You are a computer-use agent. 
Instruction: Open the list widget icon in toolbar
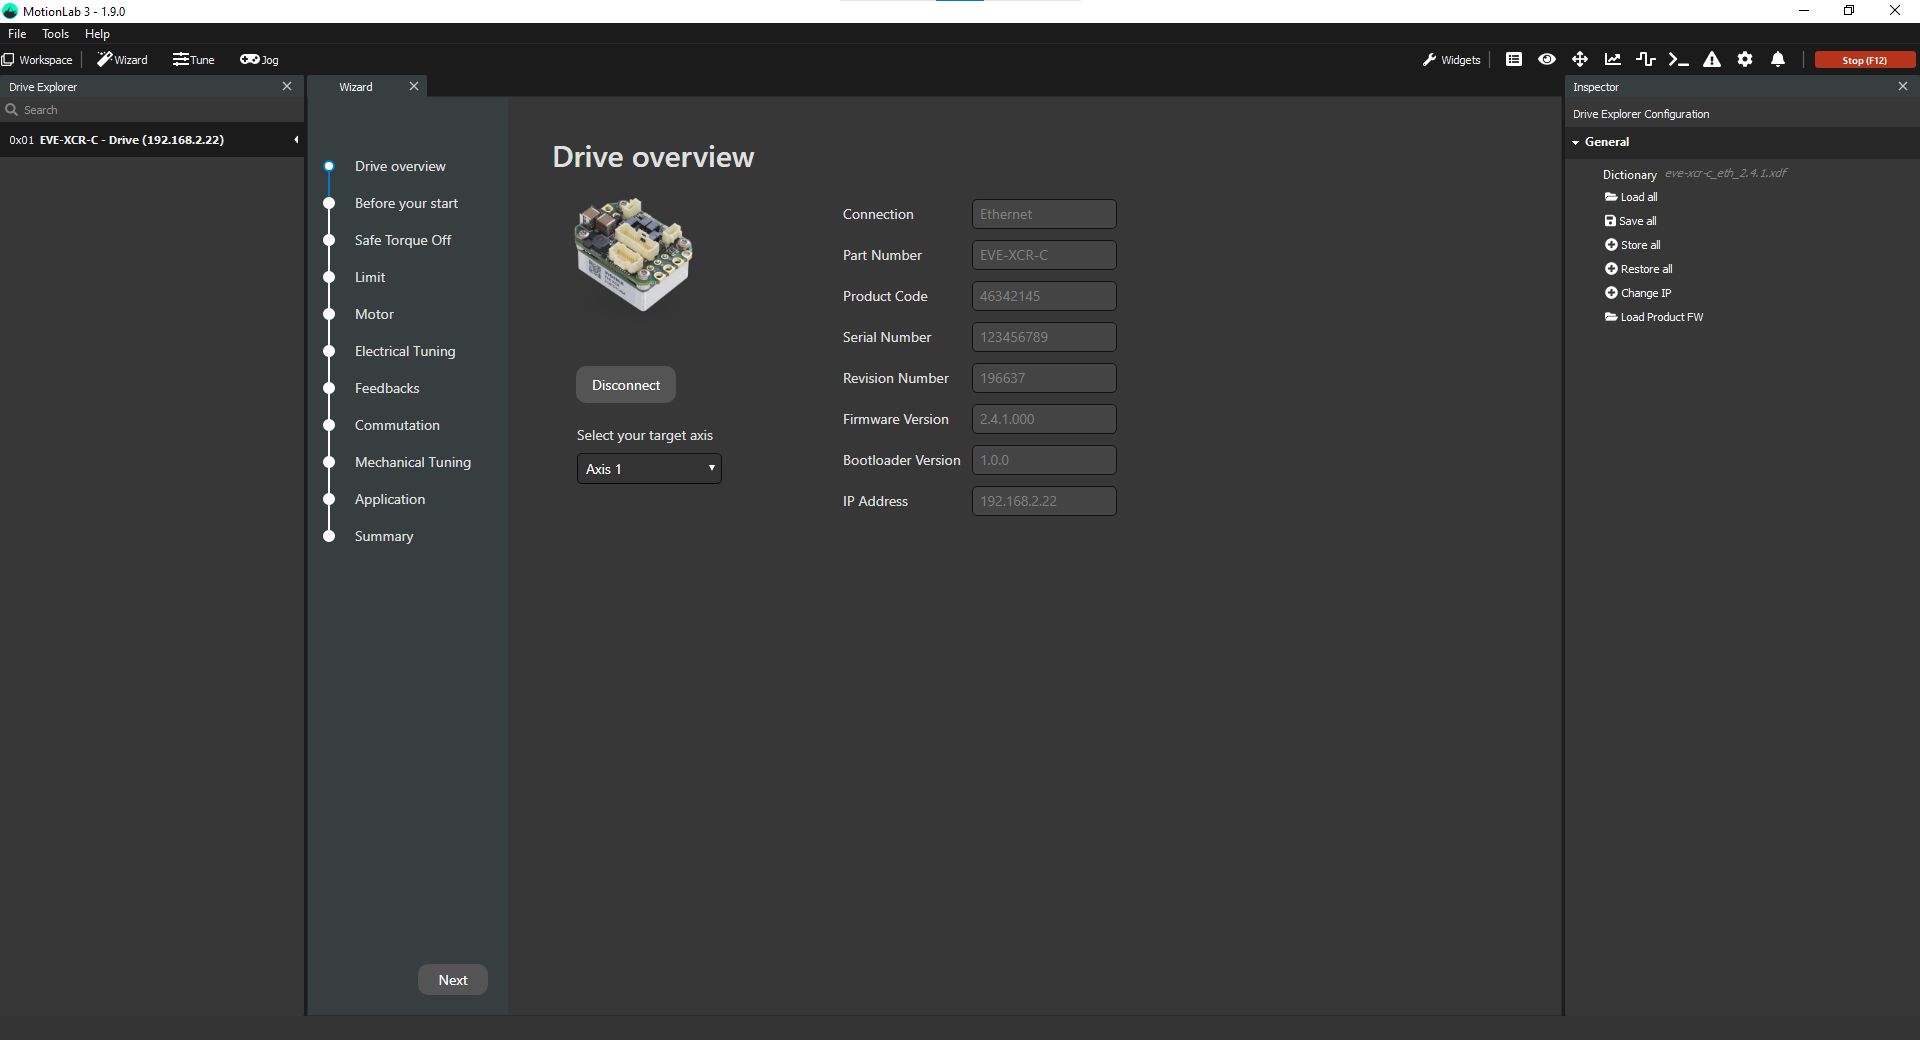click(1514, 60)
